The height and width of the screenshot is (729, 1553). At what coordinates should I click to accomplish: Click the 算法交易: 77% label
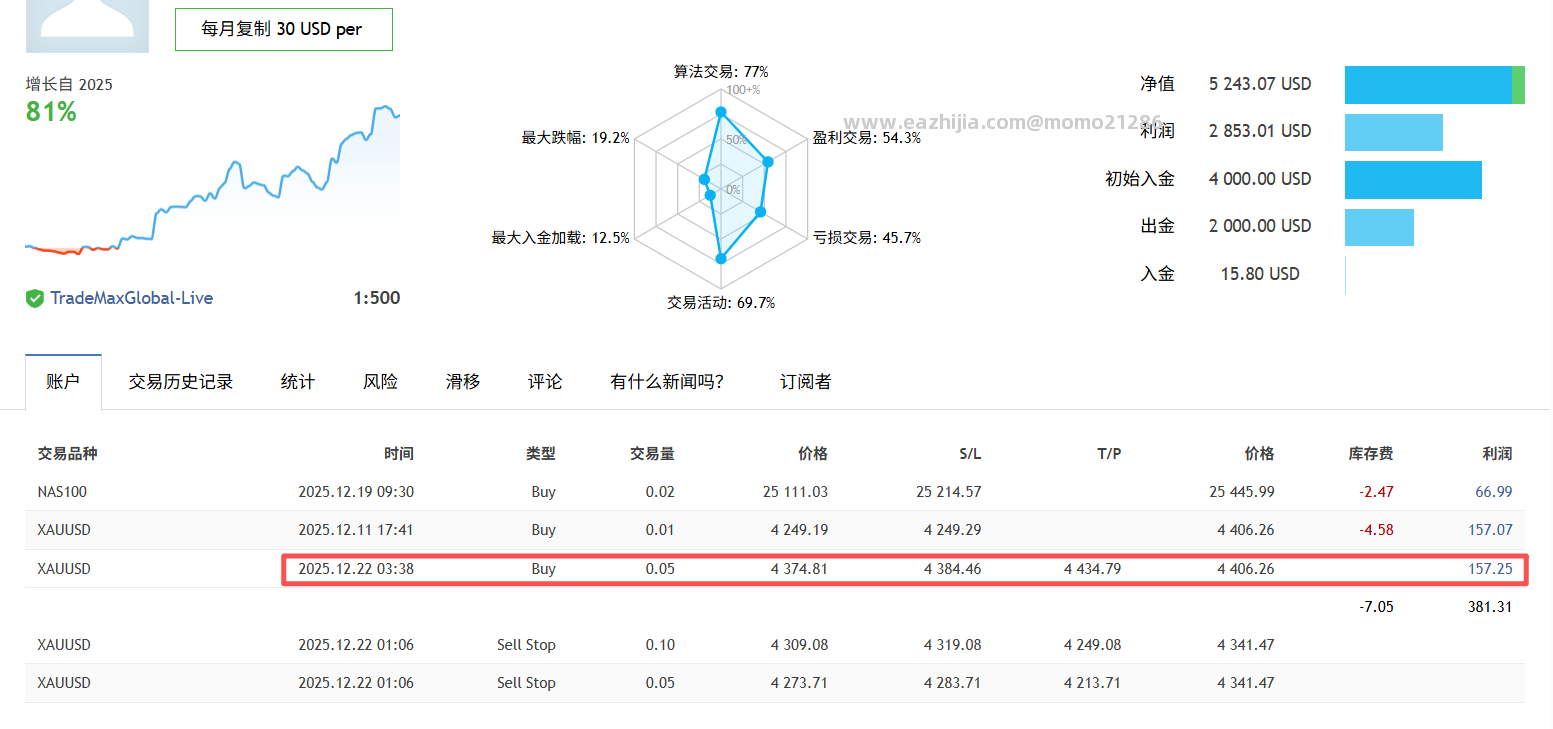[721, 72]
